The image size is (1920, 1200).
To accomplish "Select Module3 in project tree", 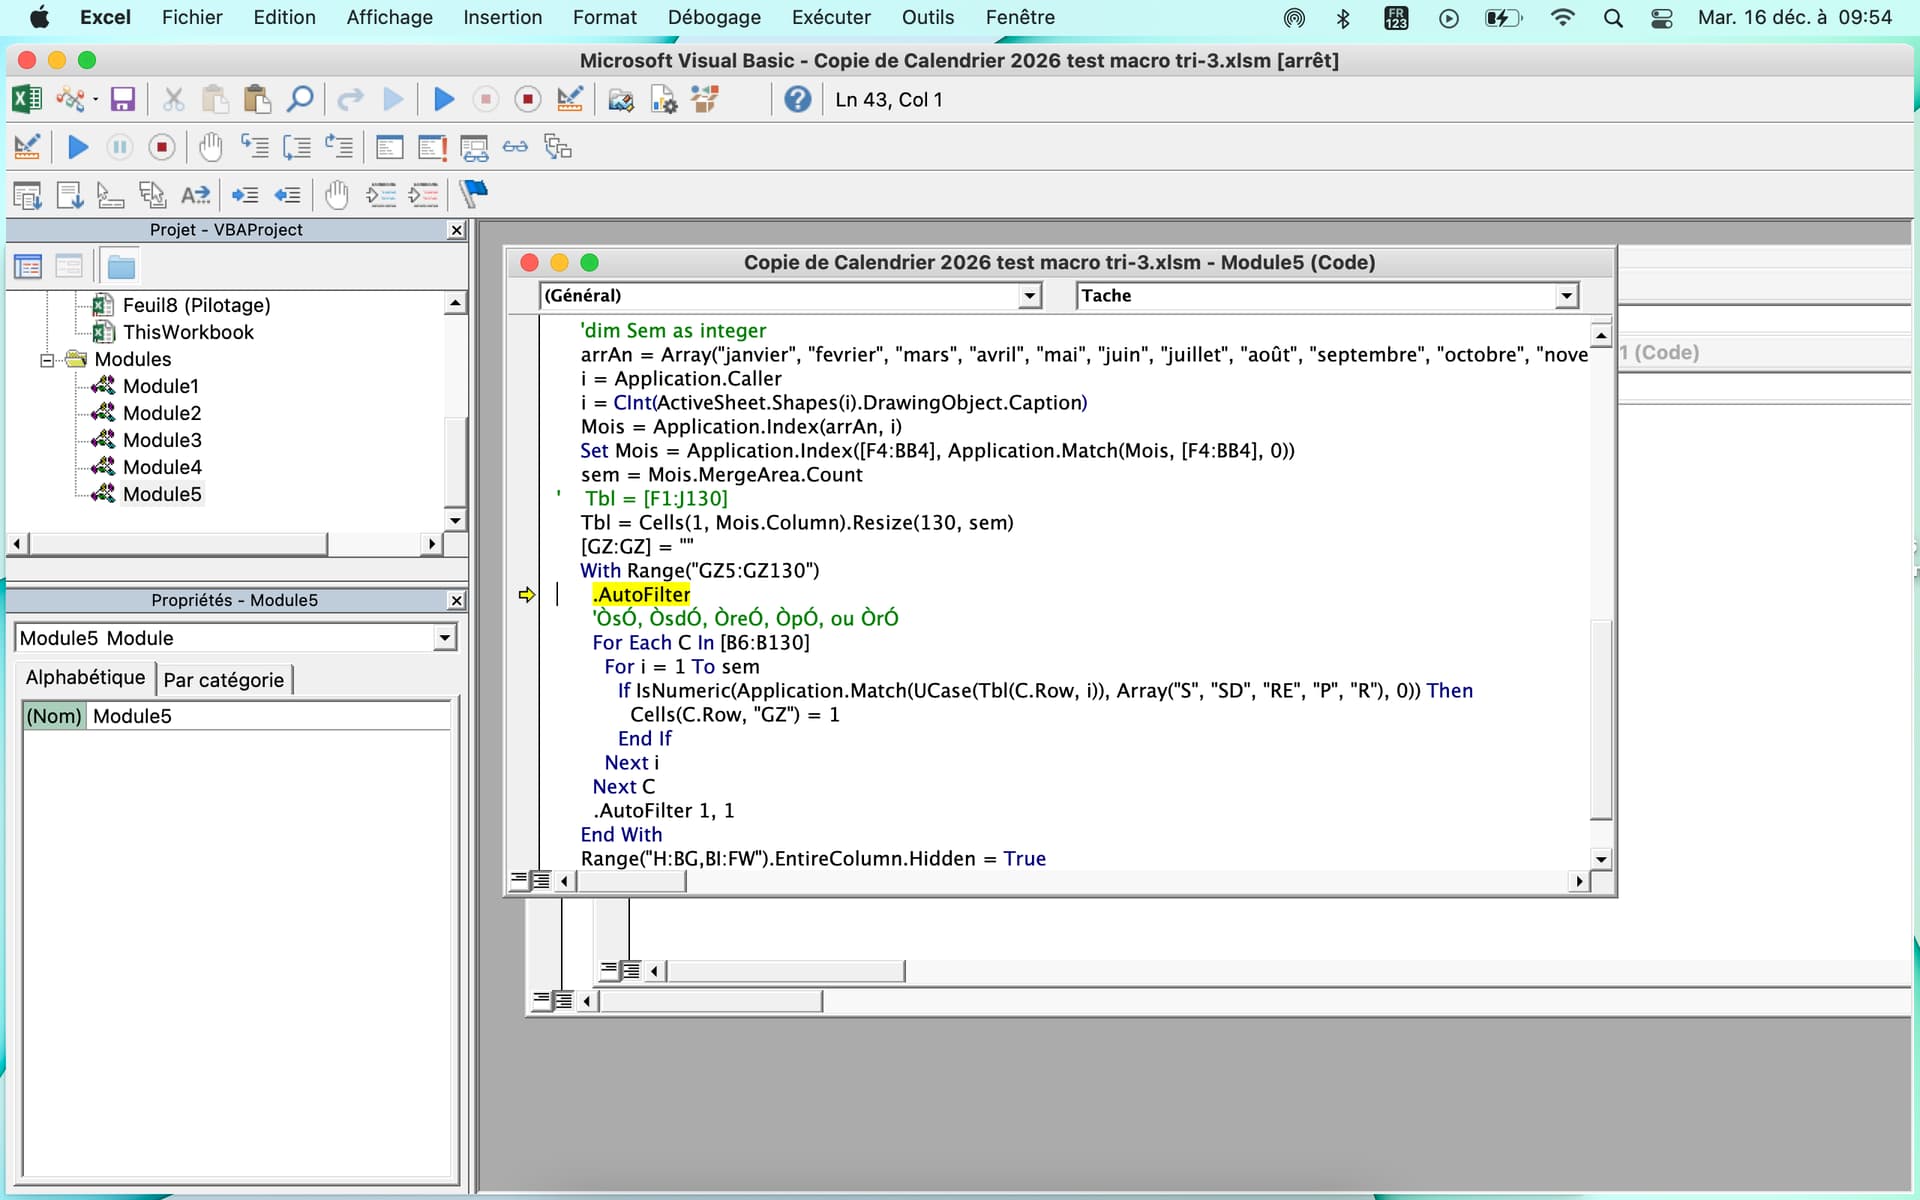I will click(x=161, y=440).
